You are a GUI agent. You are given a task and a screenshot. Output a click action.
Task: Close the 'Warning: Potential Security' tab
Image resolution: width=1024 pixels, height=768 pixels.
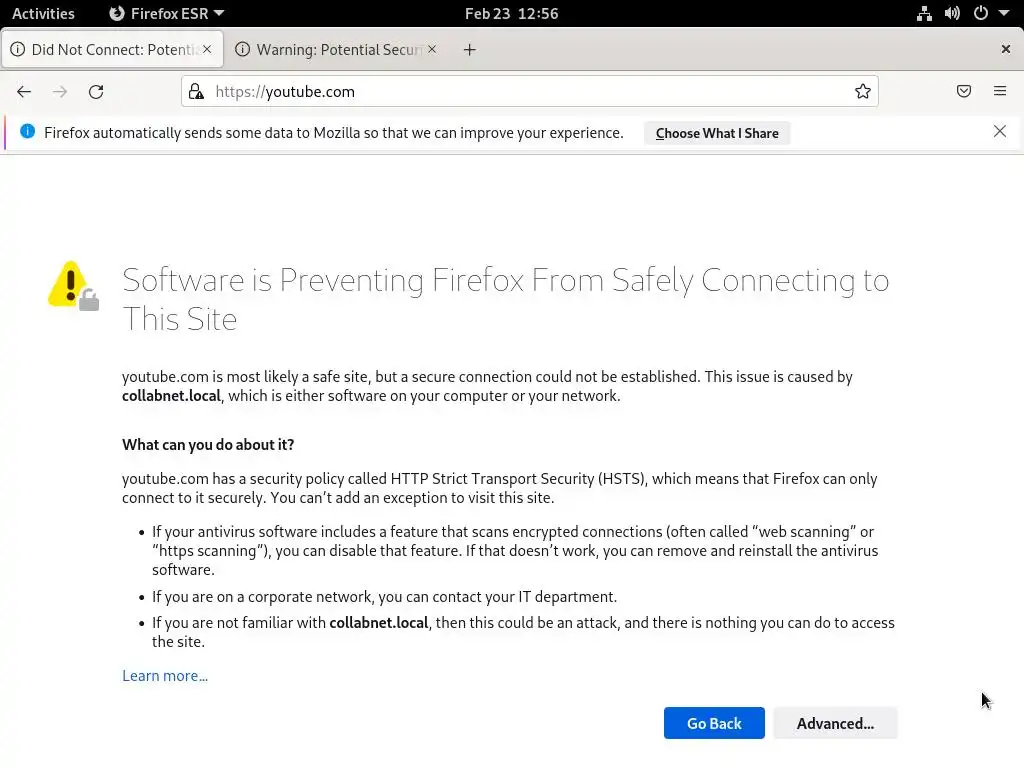tap(432, 48)
